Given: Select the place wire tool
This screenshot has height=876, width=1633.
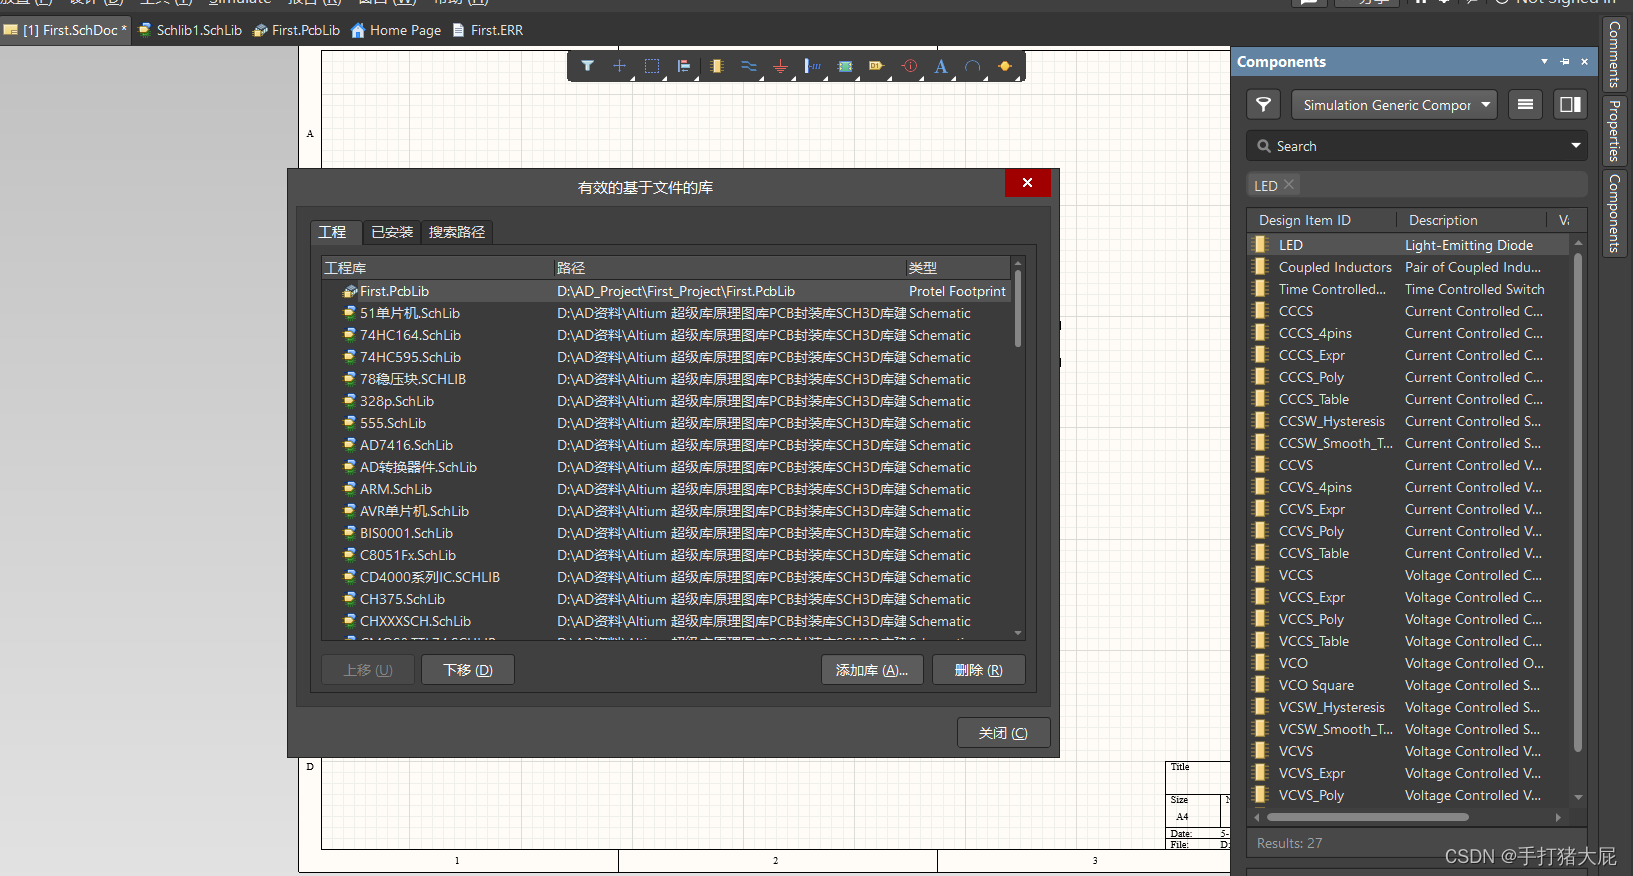Looking at the screenshot, I should tap(749, 66).
